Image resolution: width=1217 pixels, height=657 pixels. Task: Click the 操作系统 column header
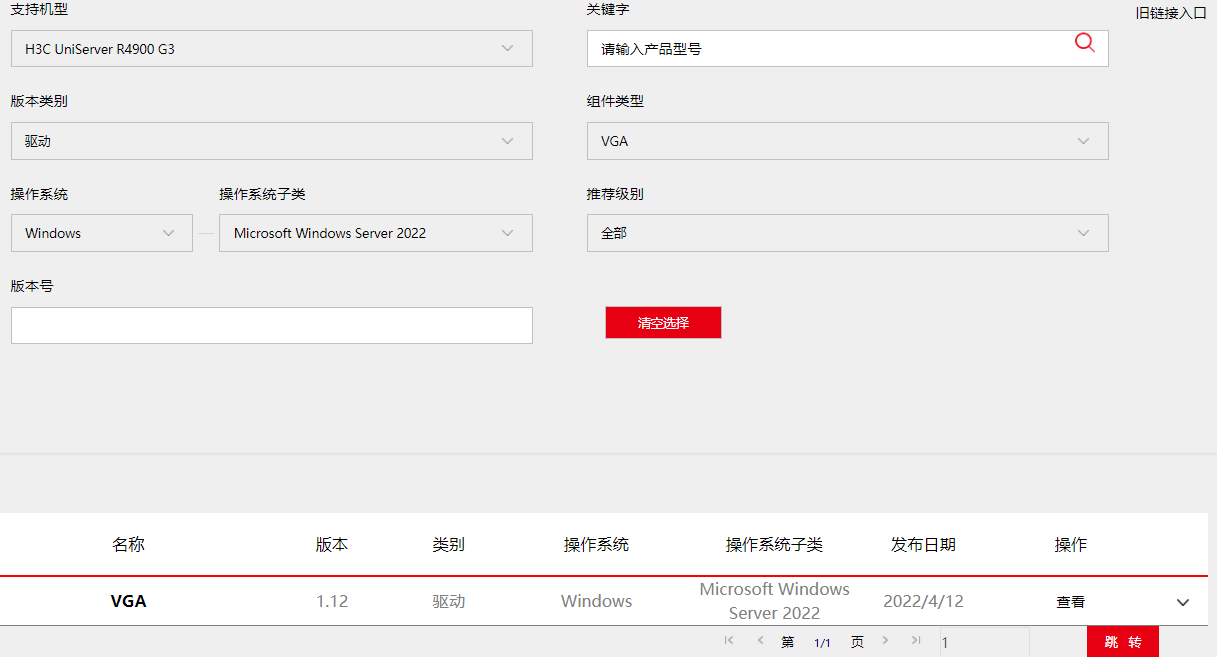[x=596, y=545]
